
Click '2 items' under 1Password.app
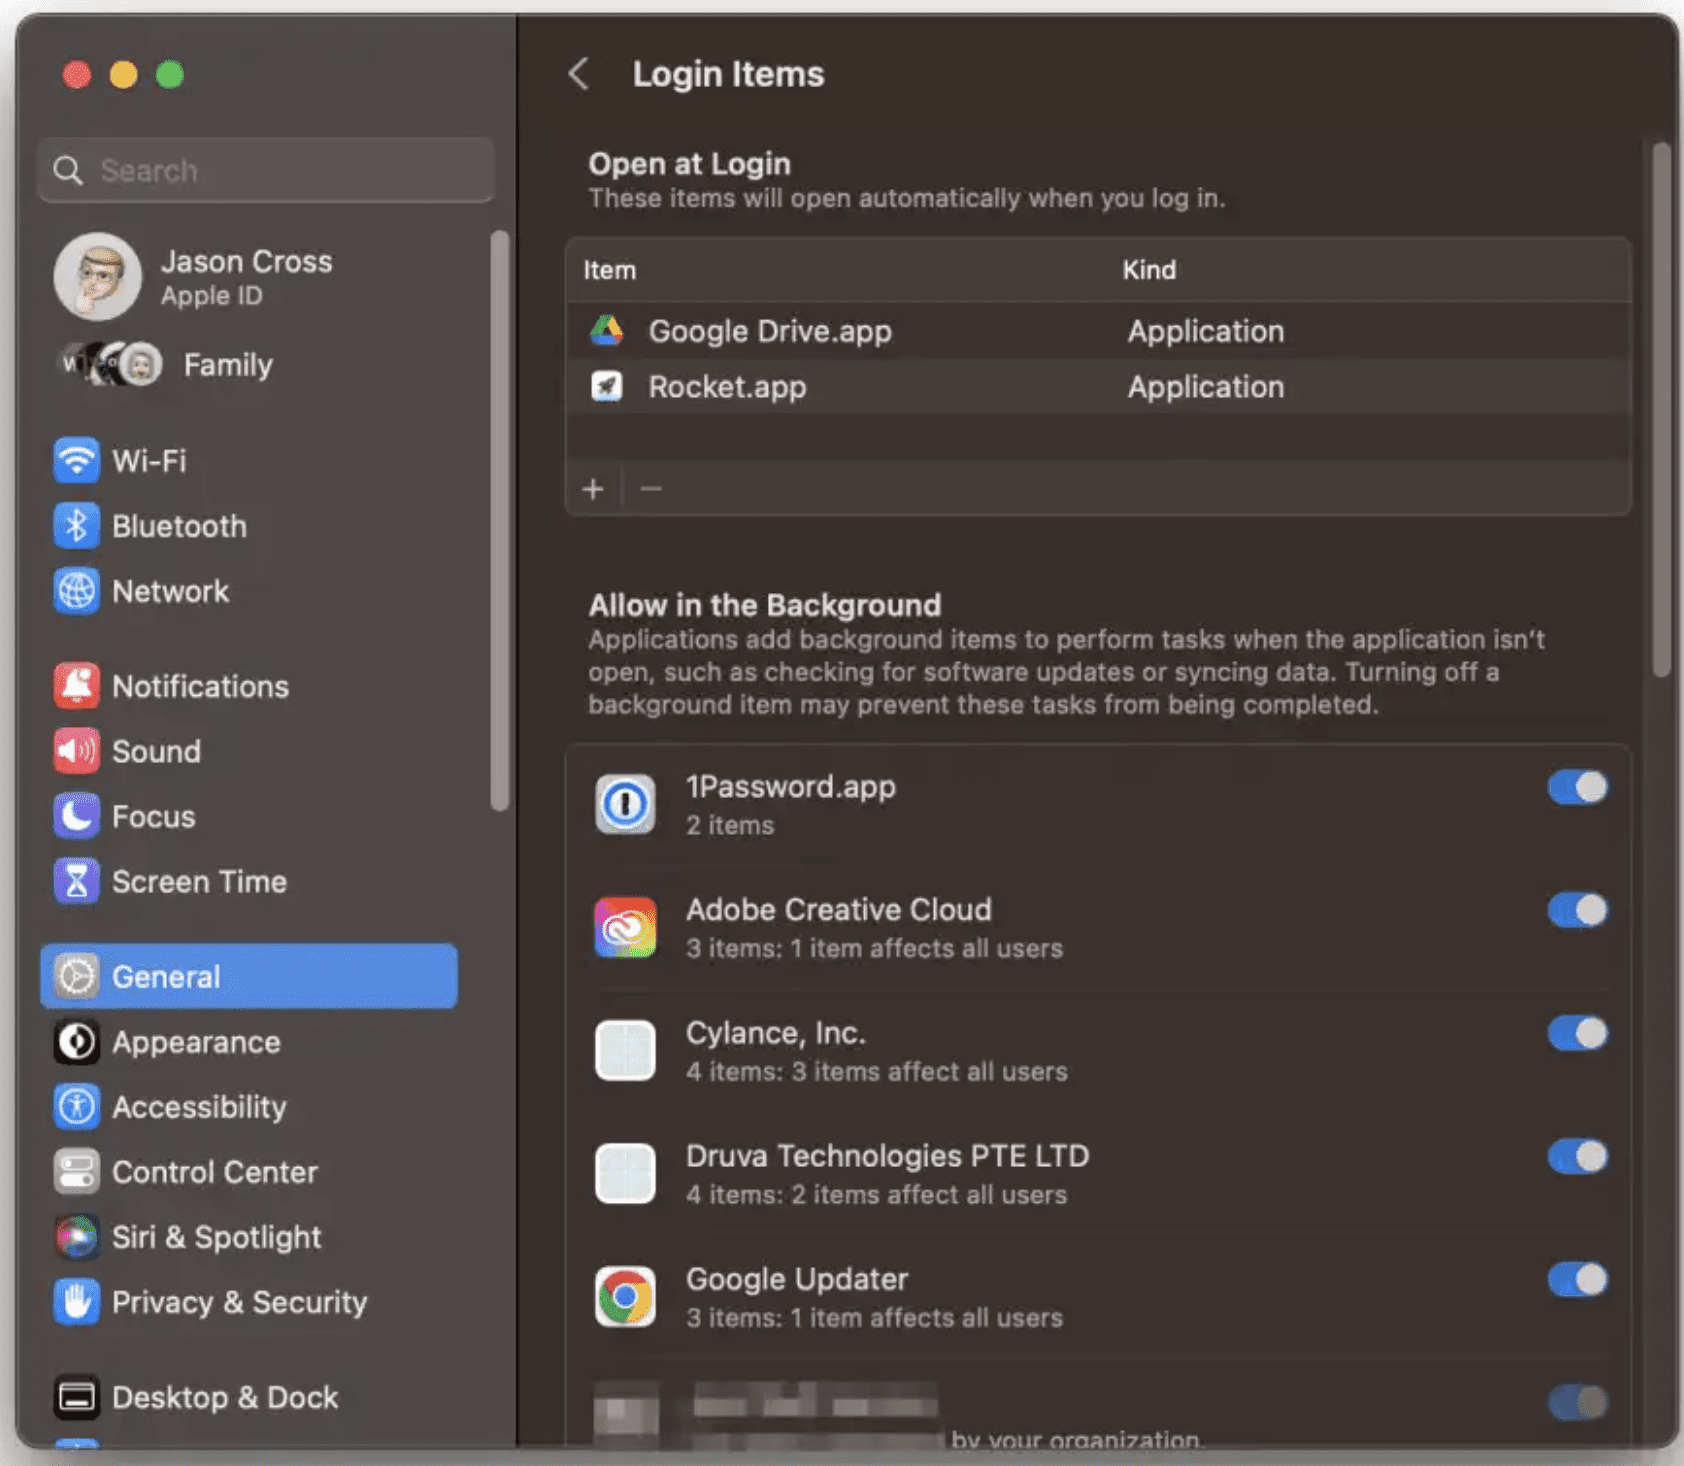tap(730, 825)
